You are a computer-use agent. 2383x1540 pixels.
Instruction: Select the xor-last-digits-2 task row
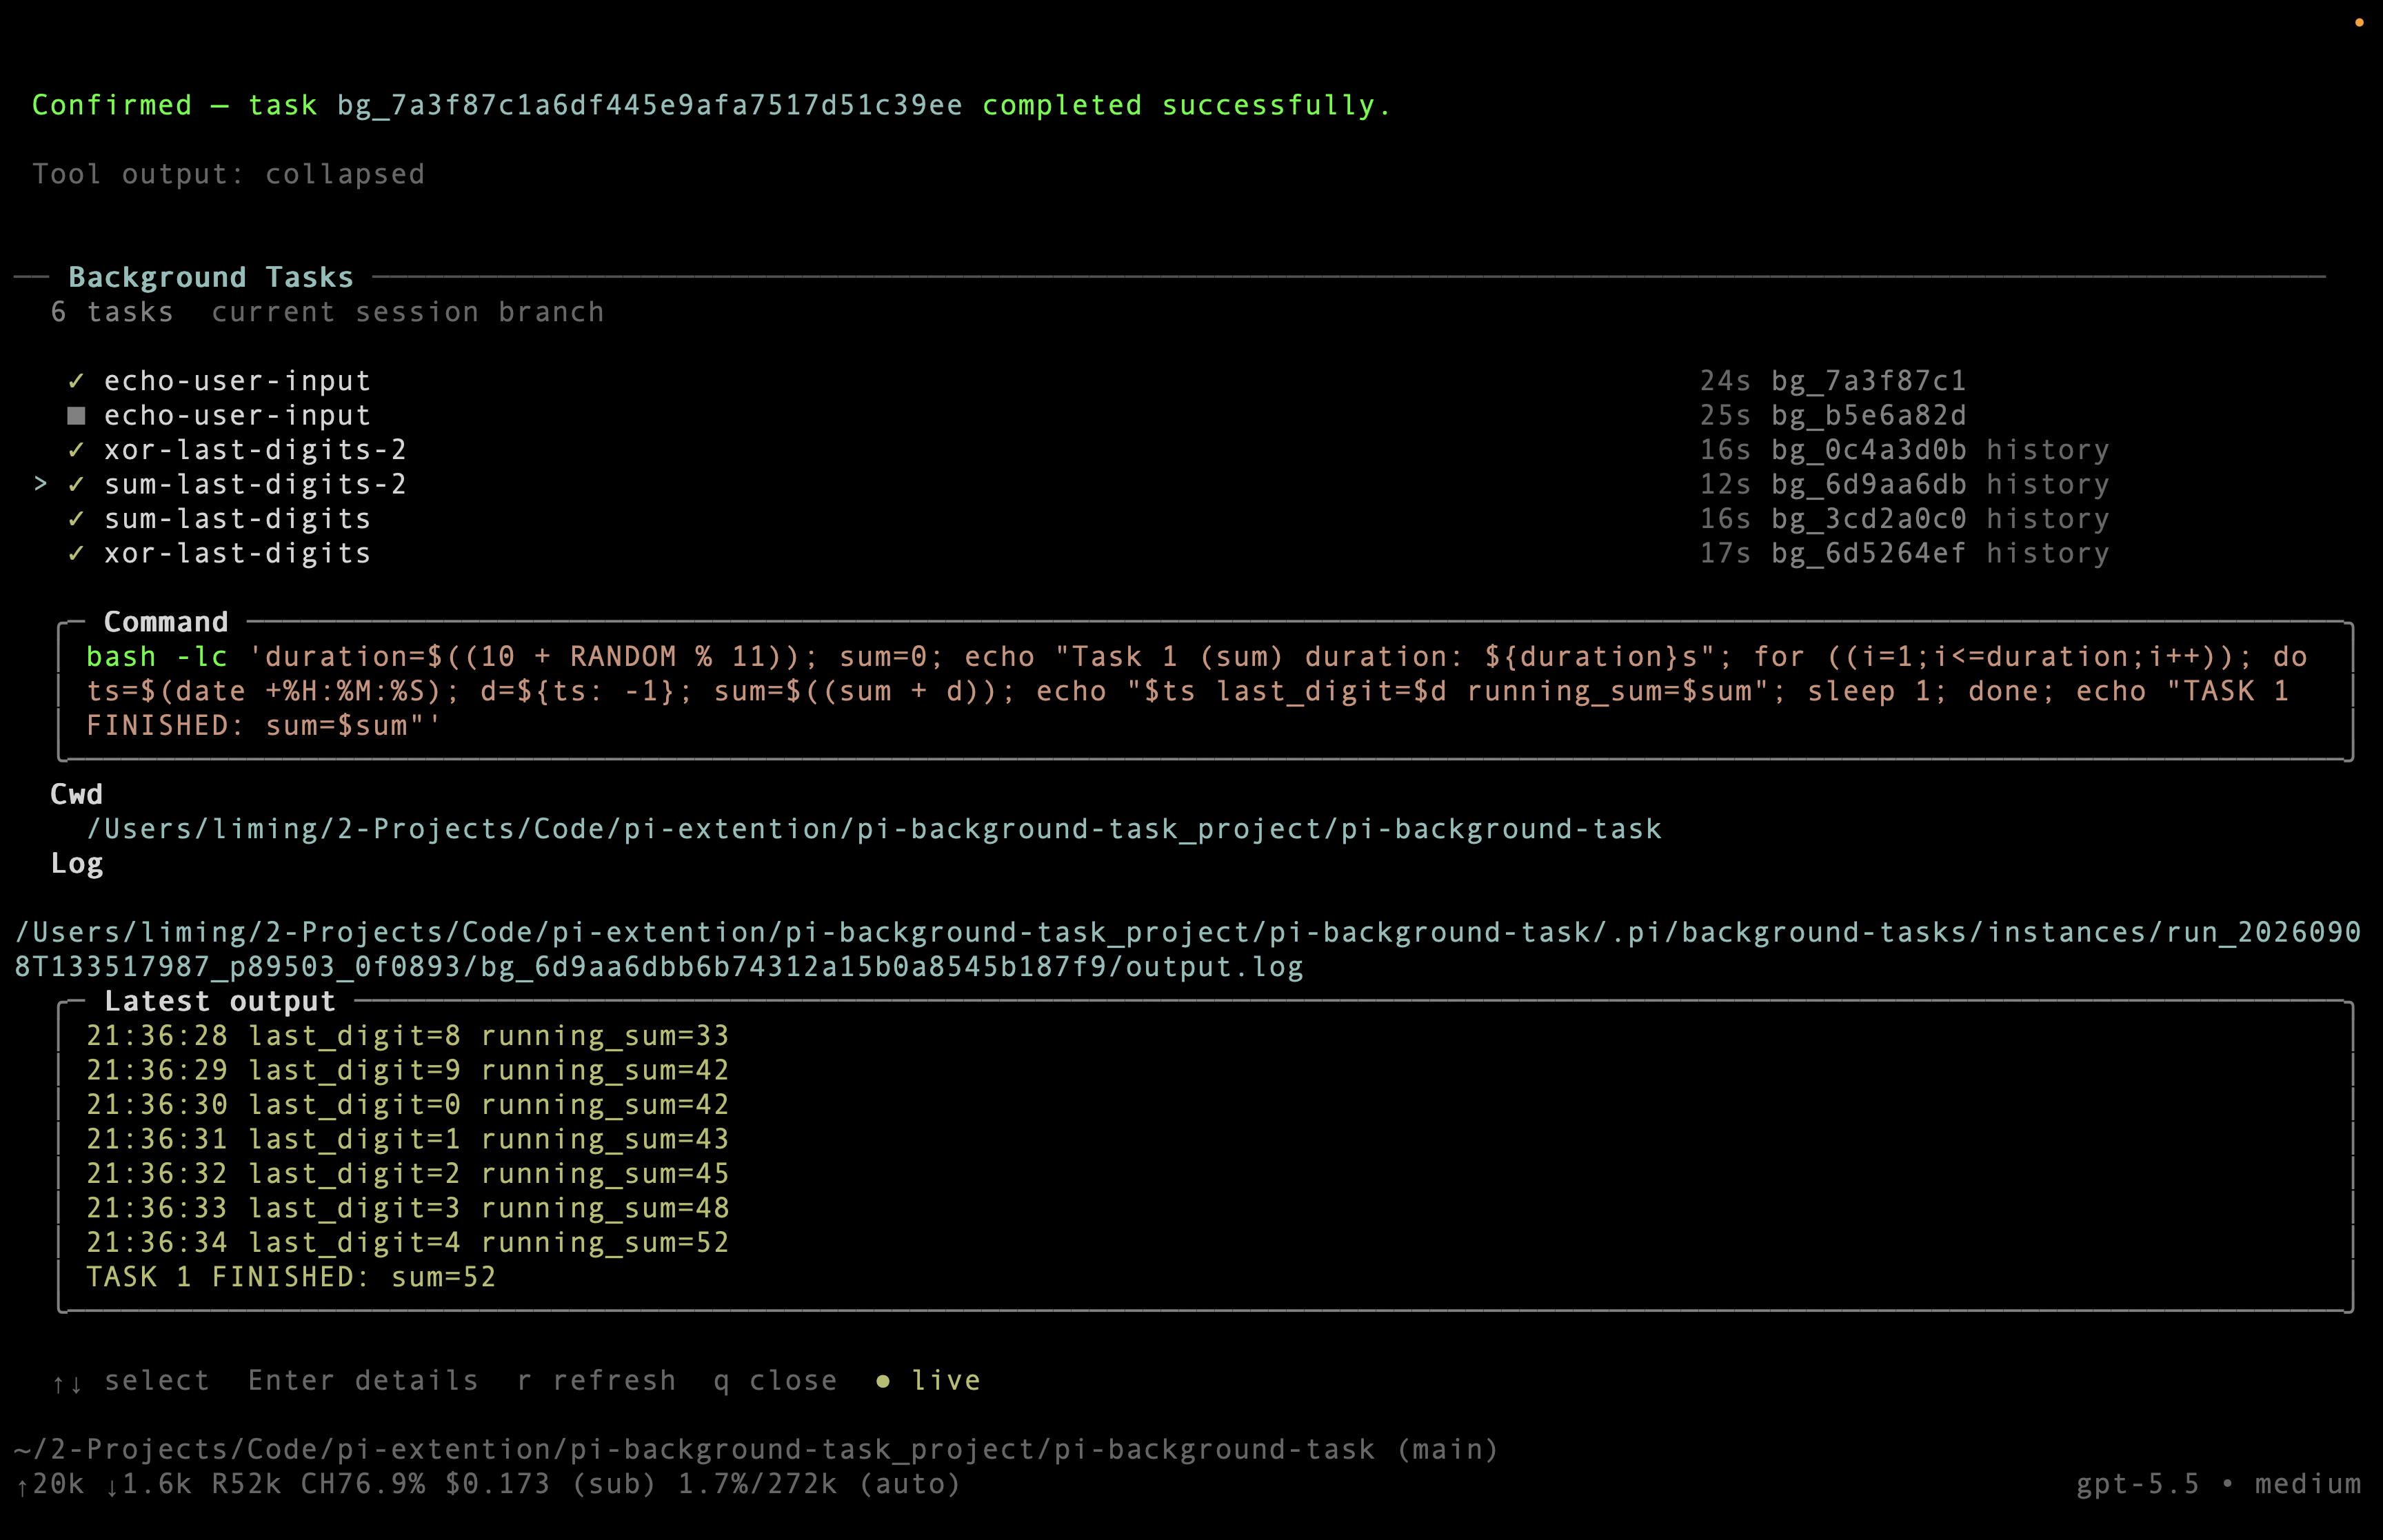coord(1088,450)
